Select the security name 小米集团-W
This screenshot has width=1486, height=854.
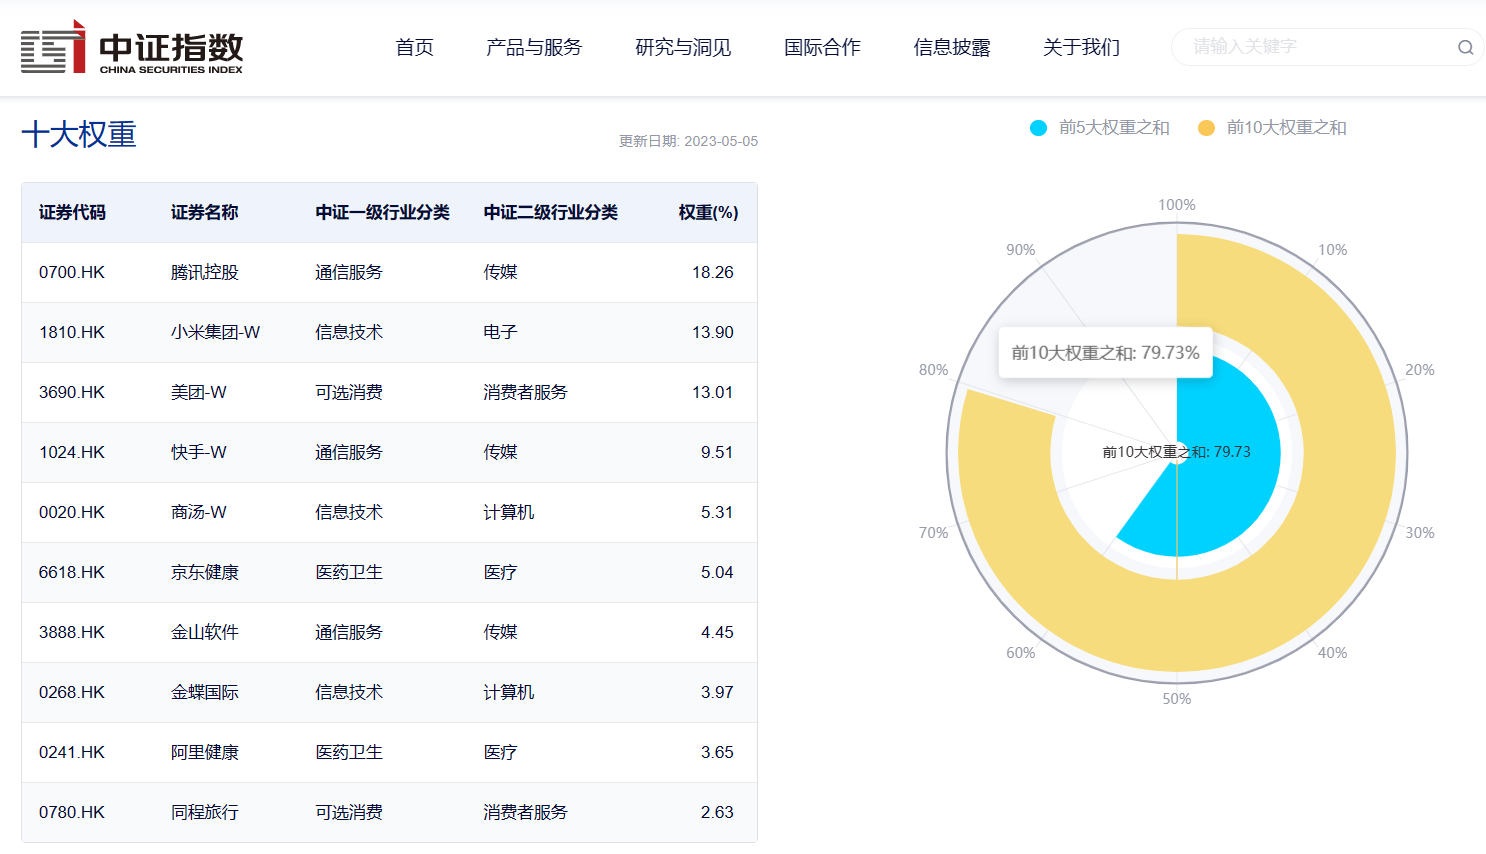click(x=215, y=332)
